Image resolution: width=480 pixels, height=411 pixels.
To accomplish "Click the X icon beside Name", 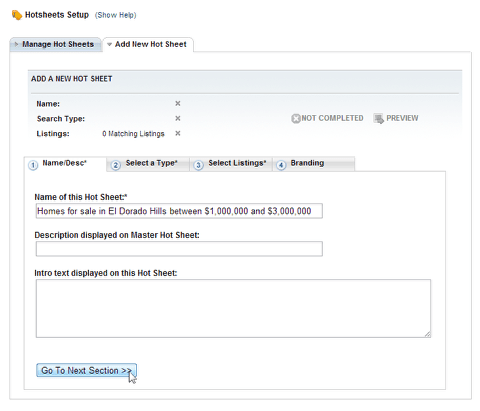I will (178, 104).
